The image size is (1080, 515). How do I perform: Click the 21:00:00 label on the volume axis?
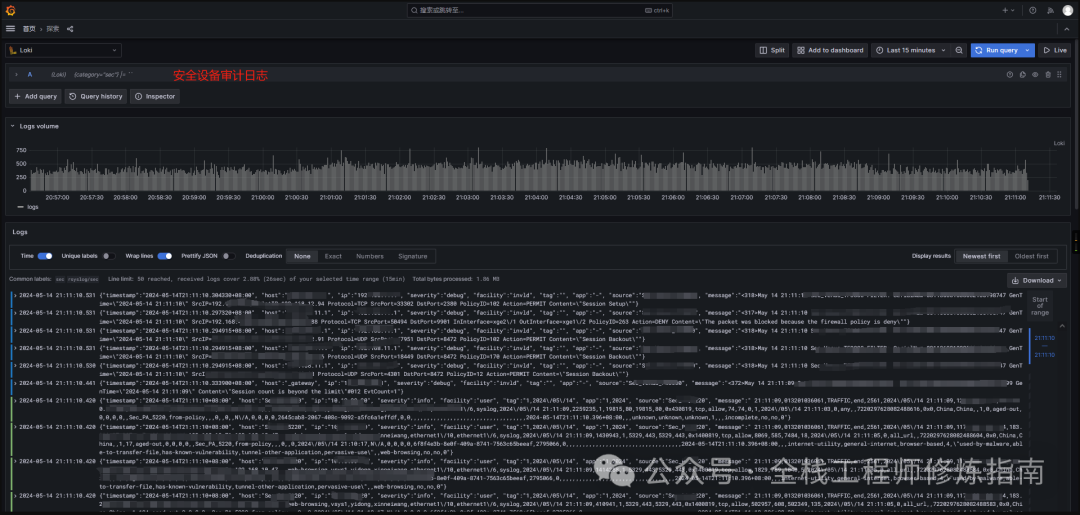coord(262,197)
